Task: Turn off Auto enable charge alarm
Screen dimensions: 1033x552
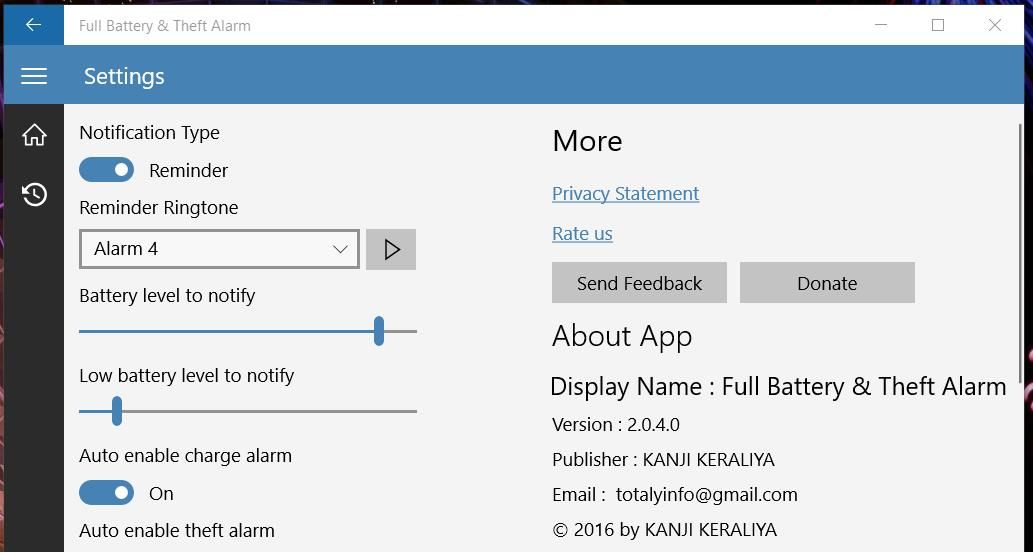Action: 106,493
